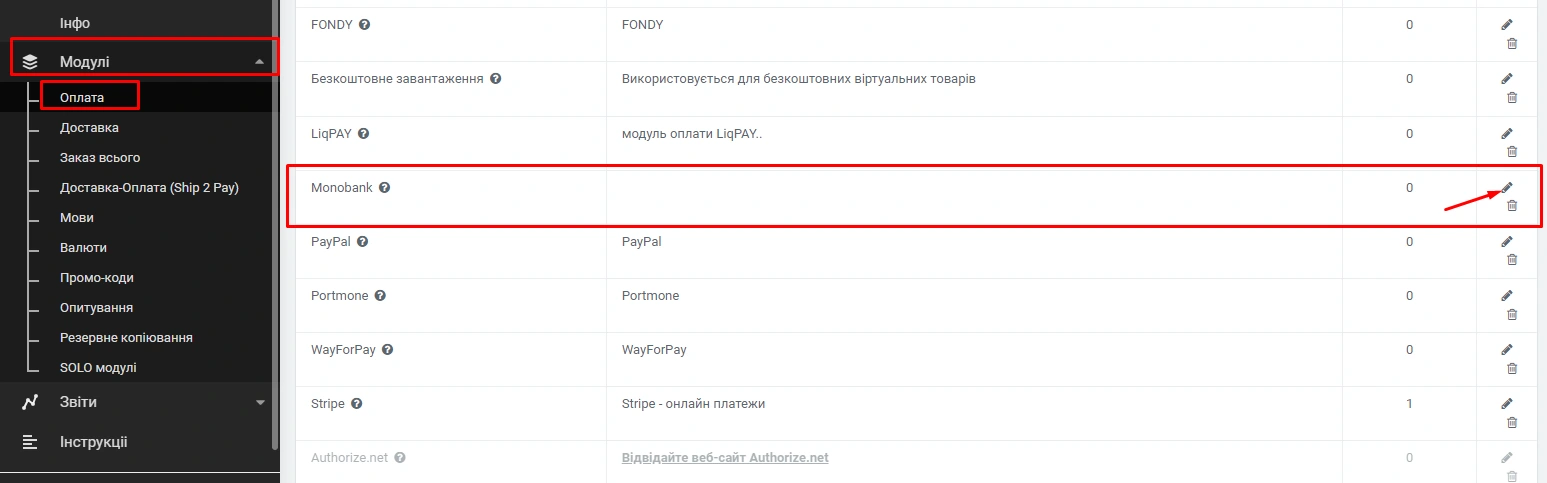Open the Інструкції sidebar link

93,442
